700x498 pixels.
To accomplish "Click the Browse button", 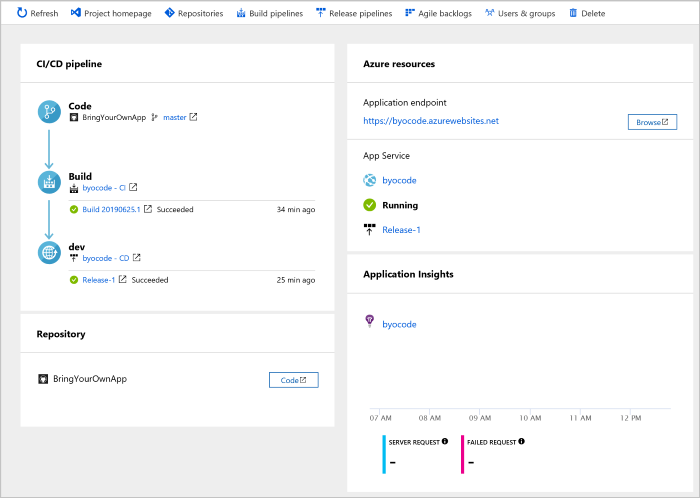I will [651, 122].
